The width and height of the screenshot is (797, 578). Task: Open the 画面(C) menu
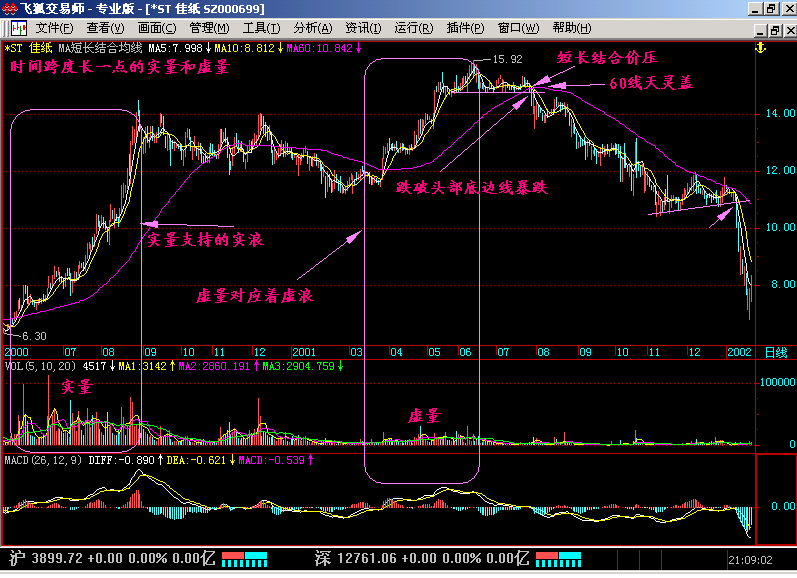158,28
